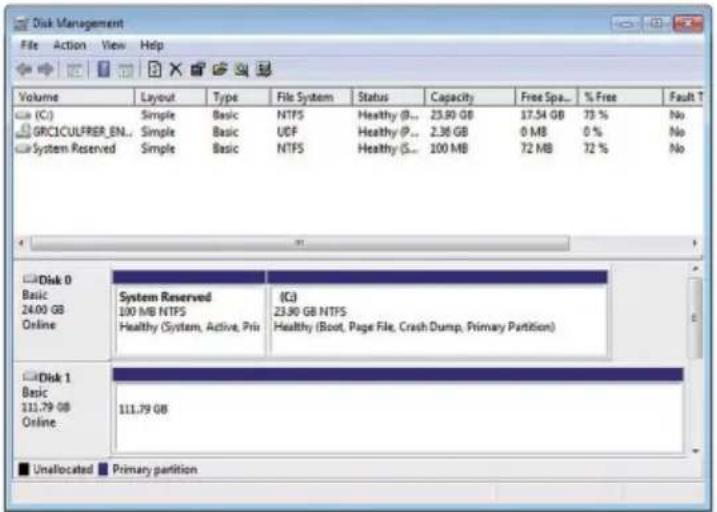The height and width of the screenshot is (512, 717).
Task: Click the black Unallocated legend swatch
Action: [x=24, y=469]
